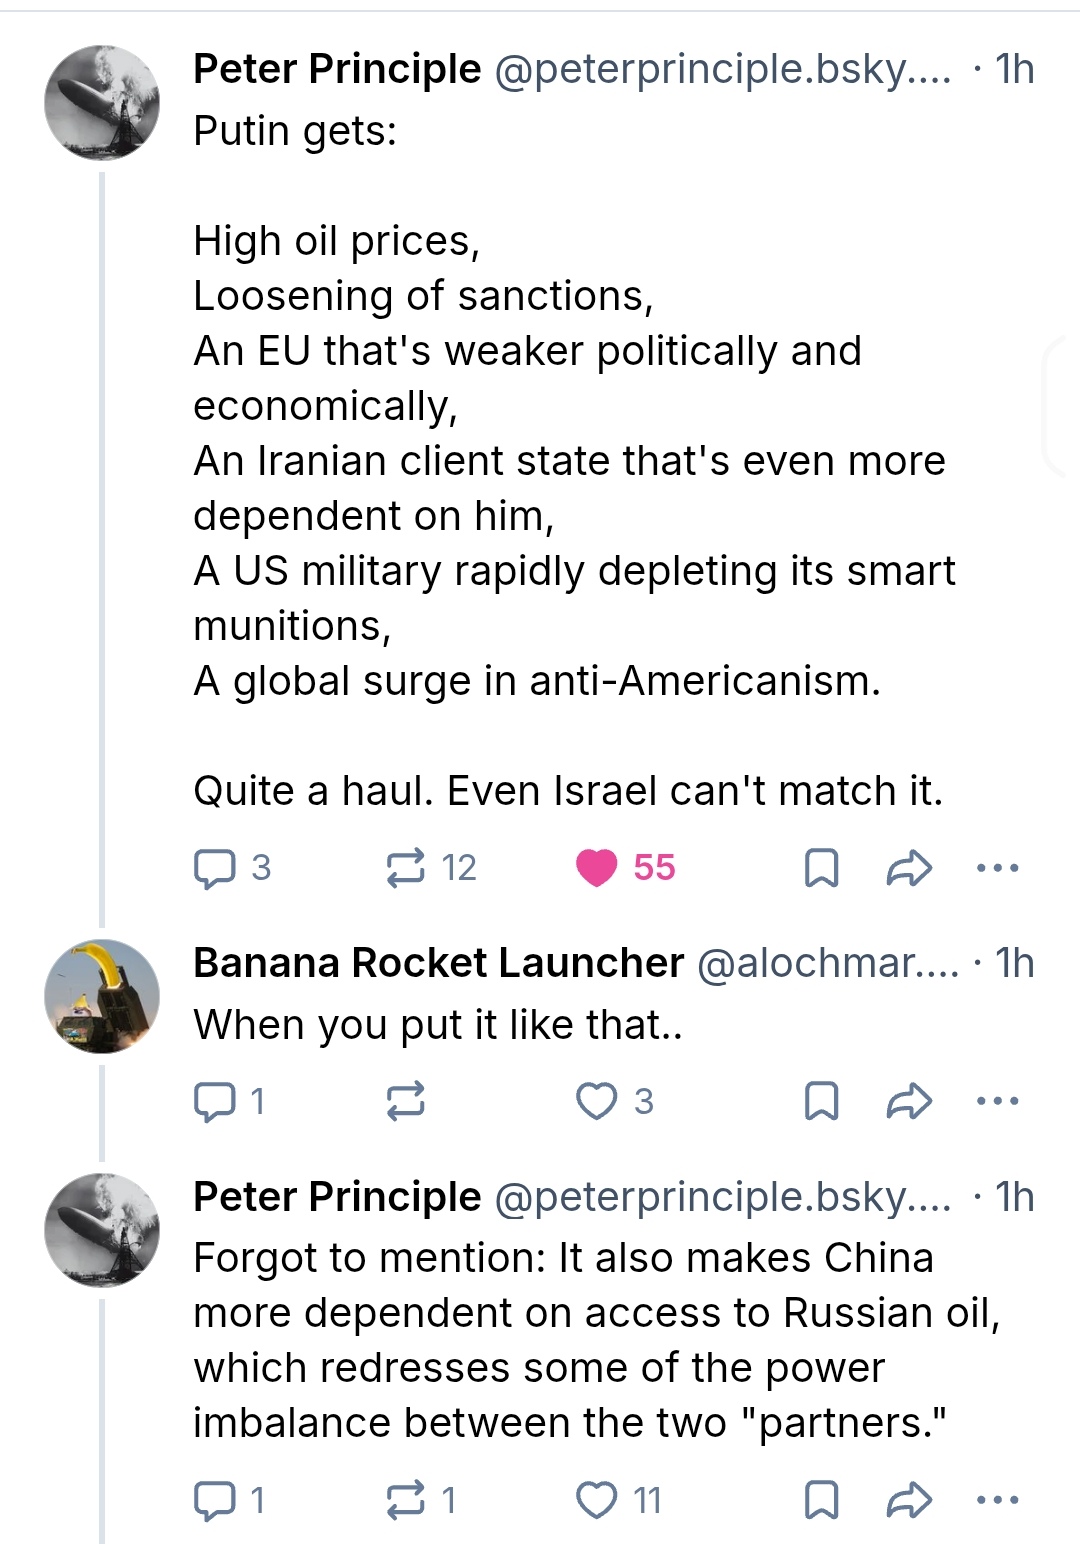Open more options on 'Forgot to mention' post
Viewport: 1080px width, 1544px height.
[x=997, y=1500]
